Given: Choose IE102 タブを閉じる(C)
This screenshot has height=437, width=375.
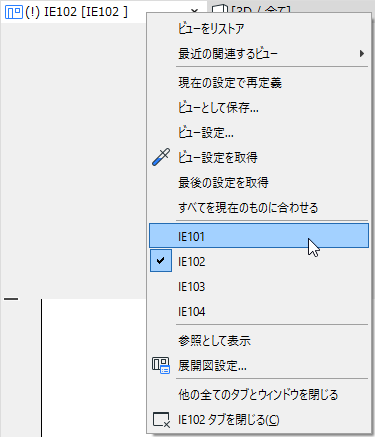Looking at the screenshot, I should pyautogui.click(x=259, y=420).
